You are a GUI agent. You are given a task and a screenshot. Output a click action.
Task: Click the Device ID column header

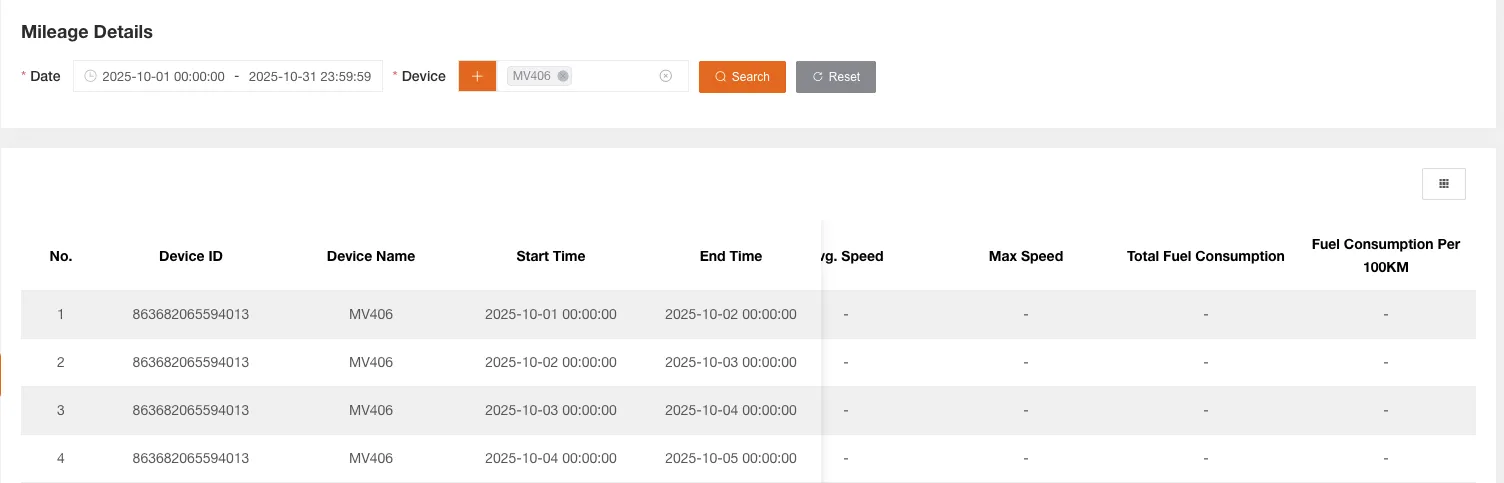coord(191,256)
